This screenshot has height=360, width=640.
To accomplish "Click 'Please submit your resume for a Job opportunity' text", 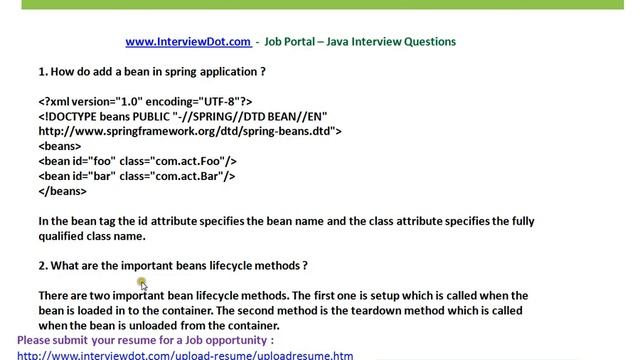I will 145,340.
